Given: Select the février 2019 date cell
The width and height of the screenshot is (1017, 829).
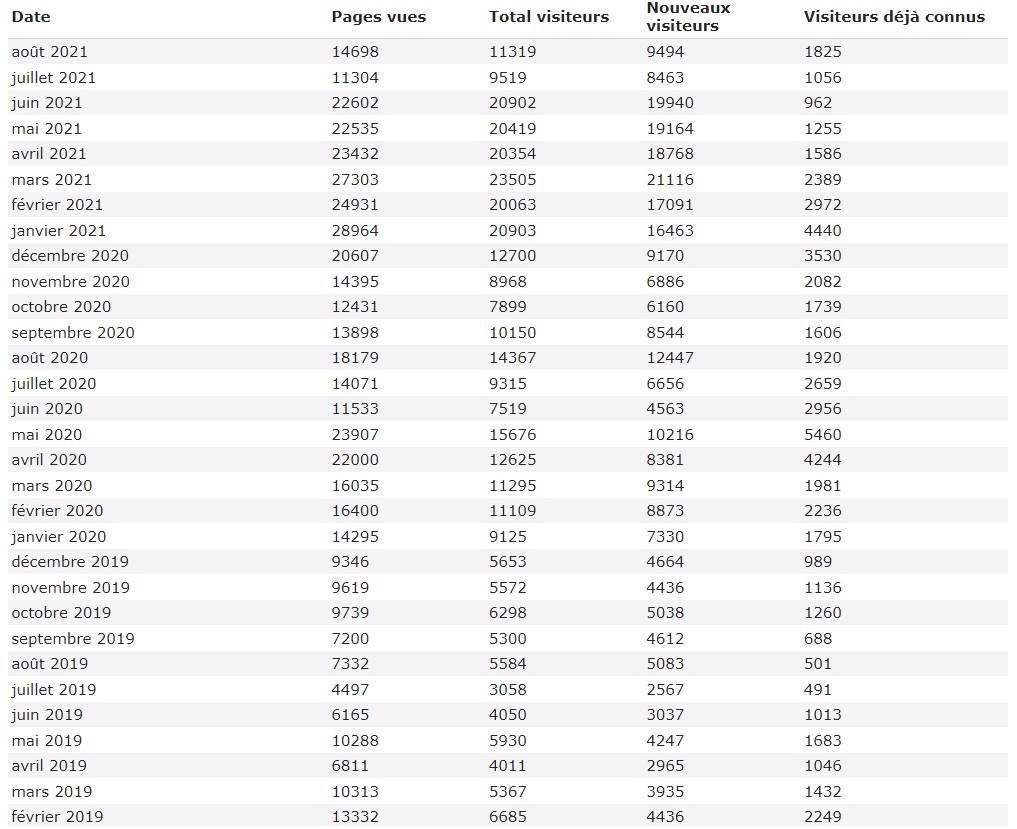Looking at the screenshot, I should pyautogui.click(x=57, y=817).
